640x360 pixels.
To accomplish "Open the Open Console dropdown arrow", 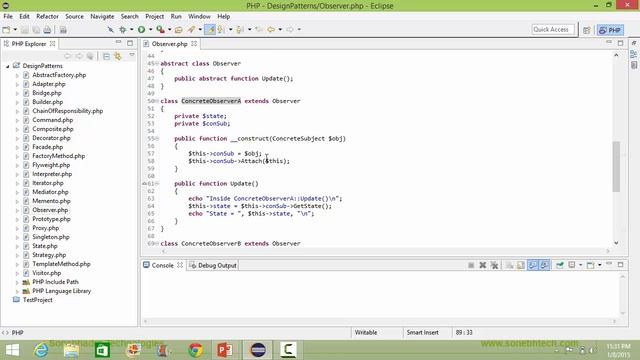I will (x=600, y=265).
